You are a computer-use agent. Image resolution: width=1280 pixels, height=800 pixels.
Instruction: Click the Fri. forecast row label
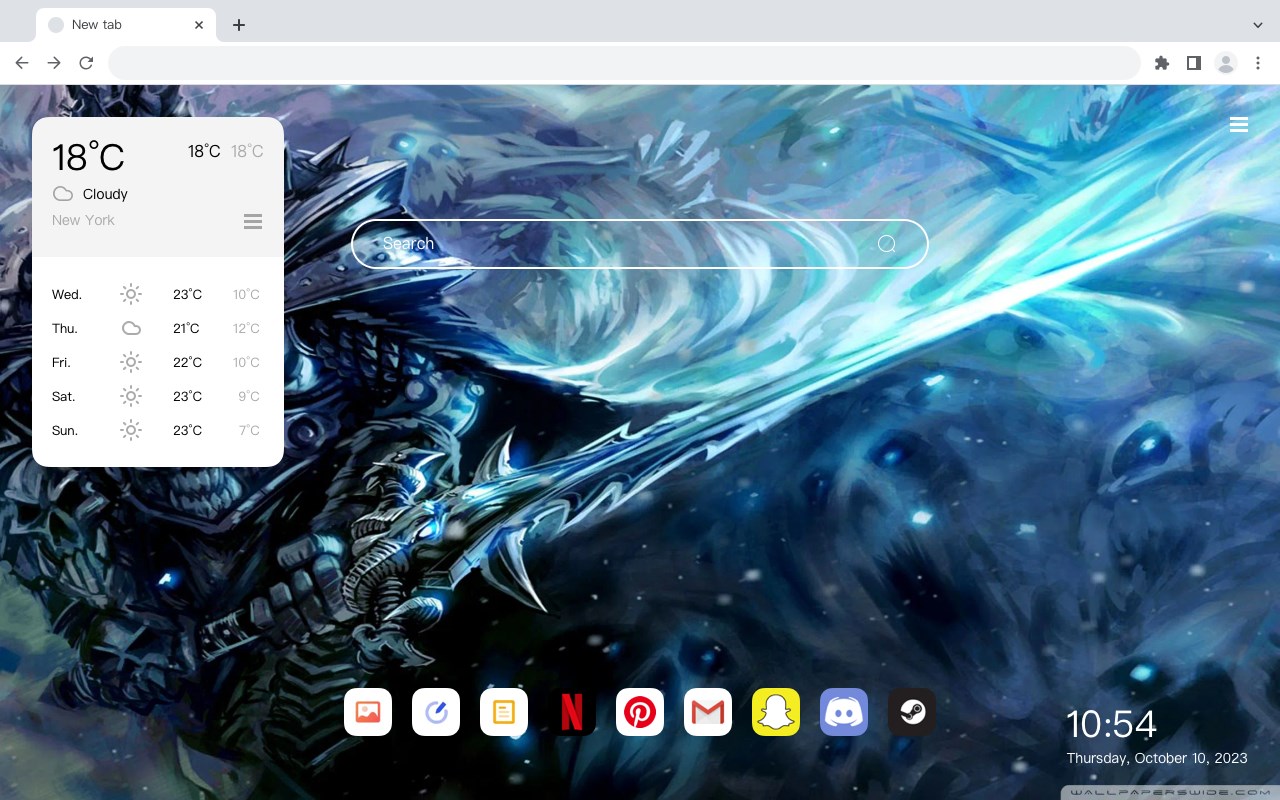pyautogui.click(x=61, y=362)
